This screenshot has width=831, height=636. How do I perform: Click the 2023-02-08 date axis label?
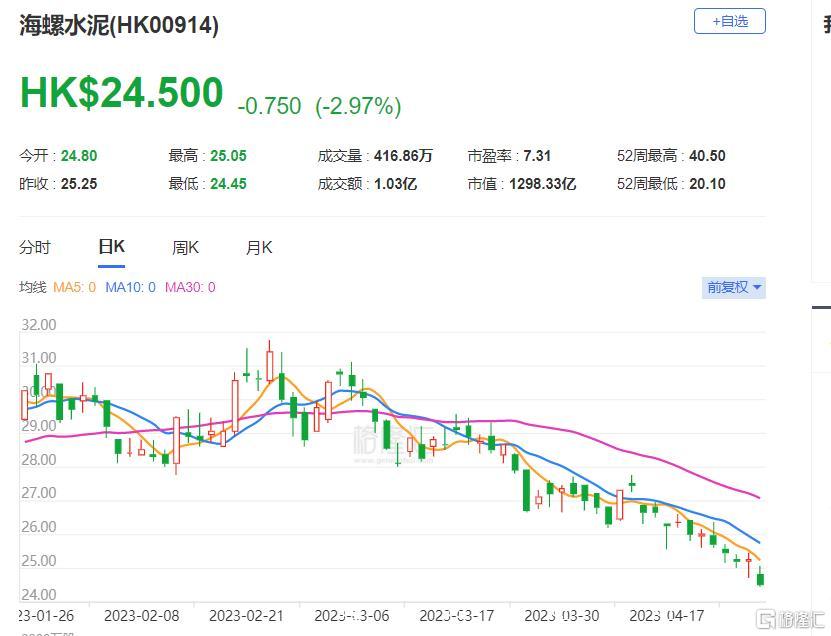142,616
